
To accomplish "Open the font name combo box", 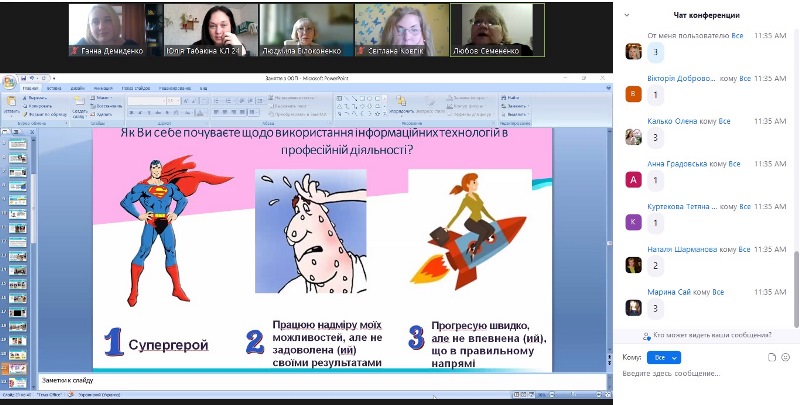I will tap(146, 101).
